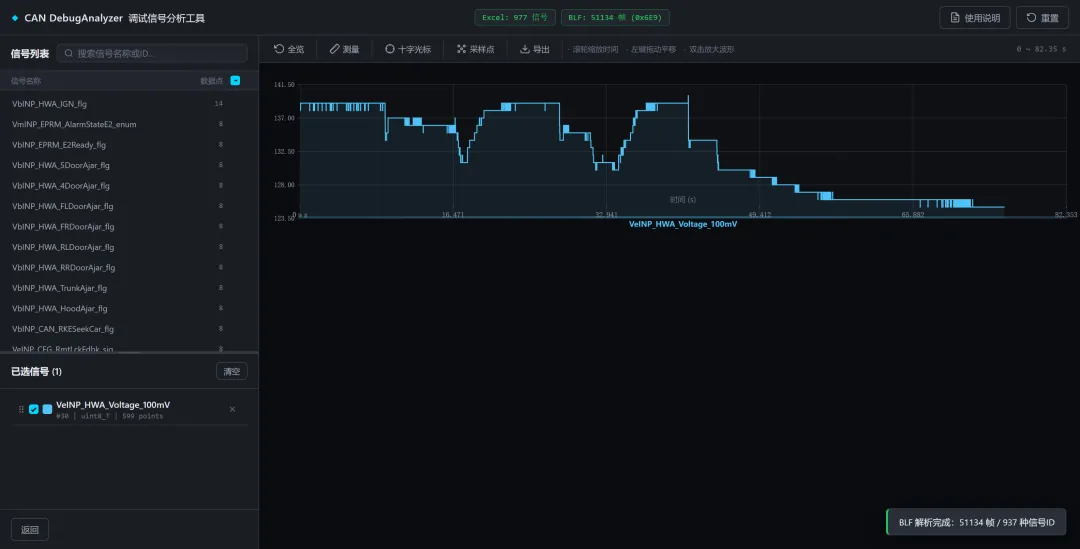1080x549 pixels.
Task: Click the waveform plot area of the voltage chart
Action: click(x=683, y=151)
